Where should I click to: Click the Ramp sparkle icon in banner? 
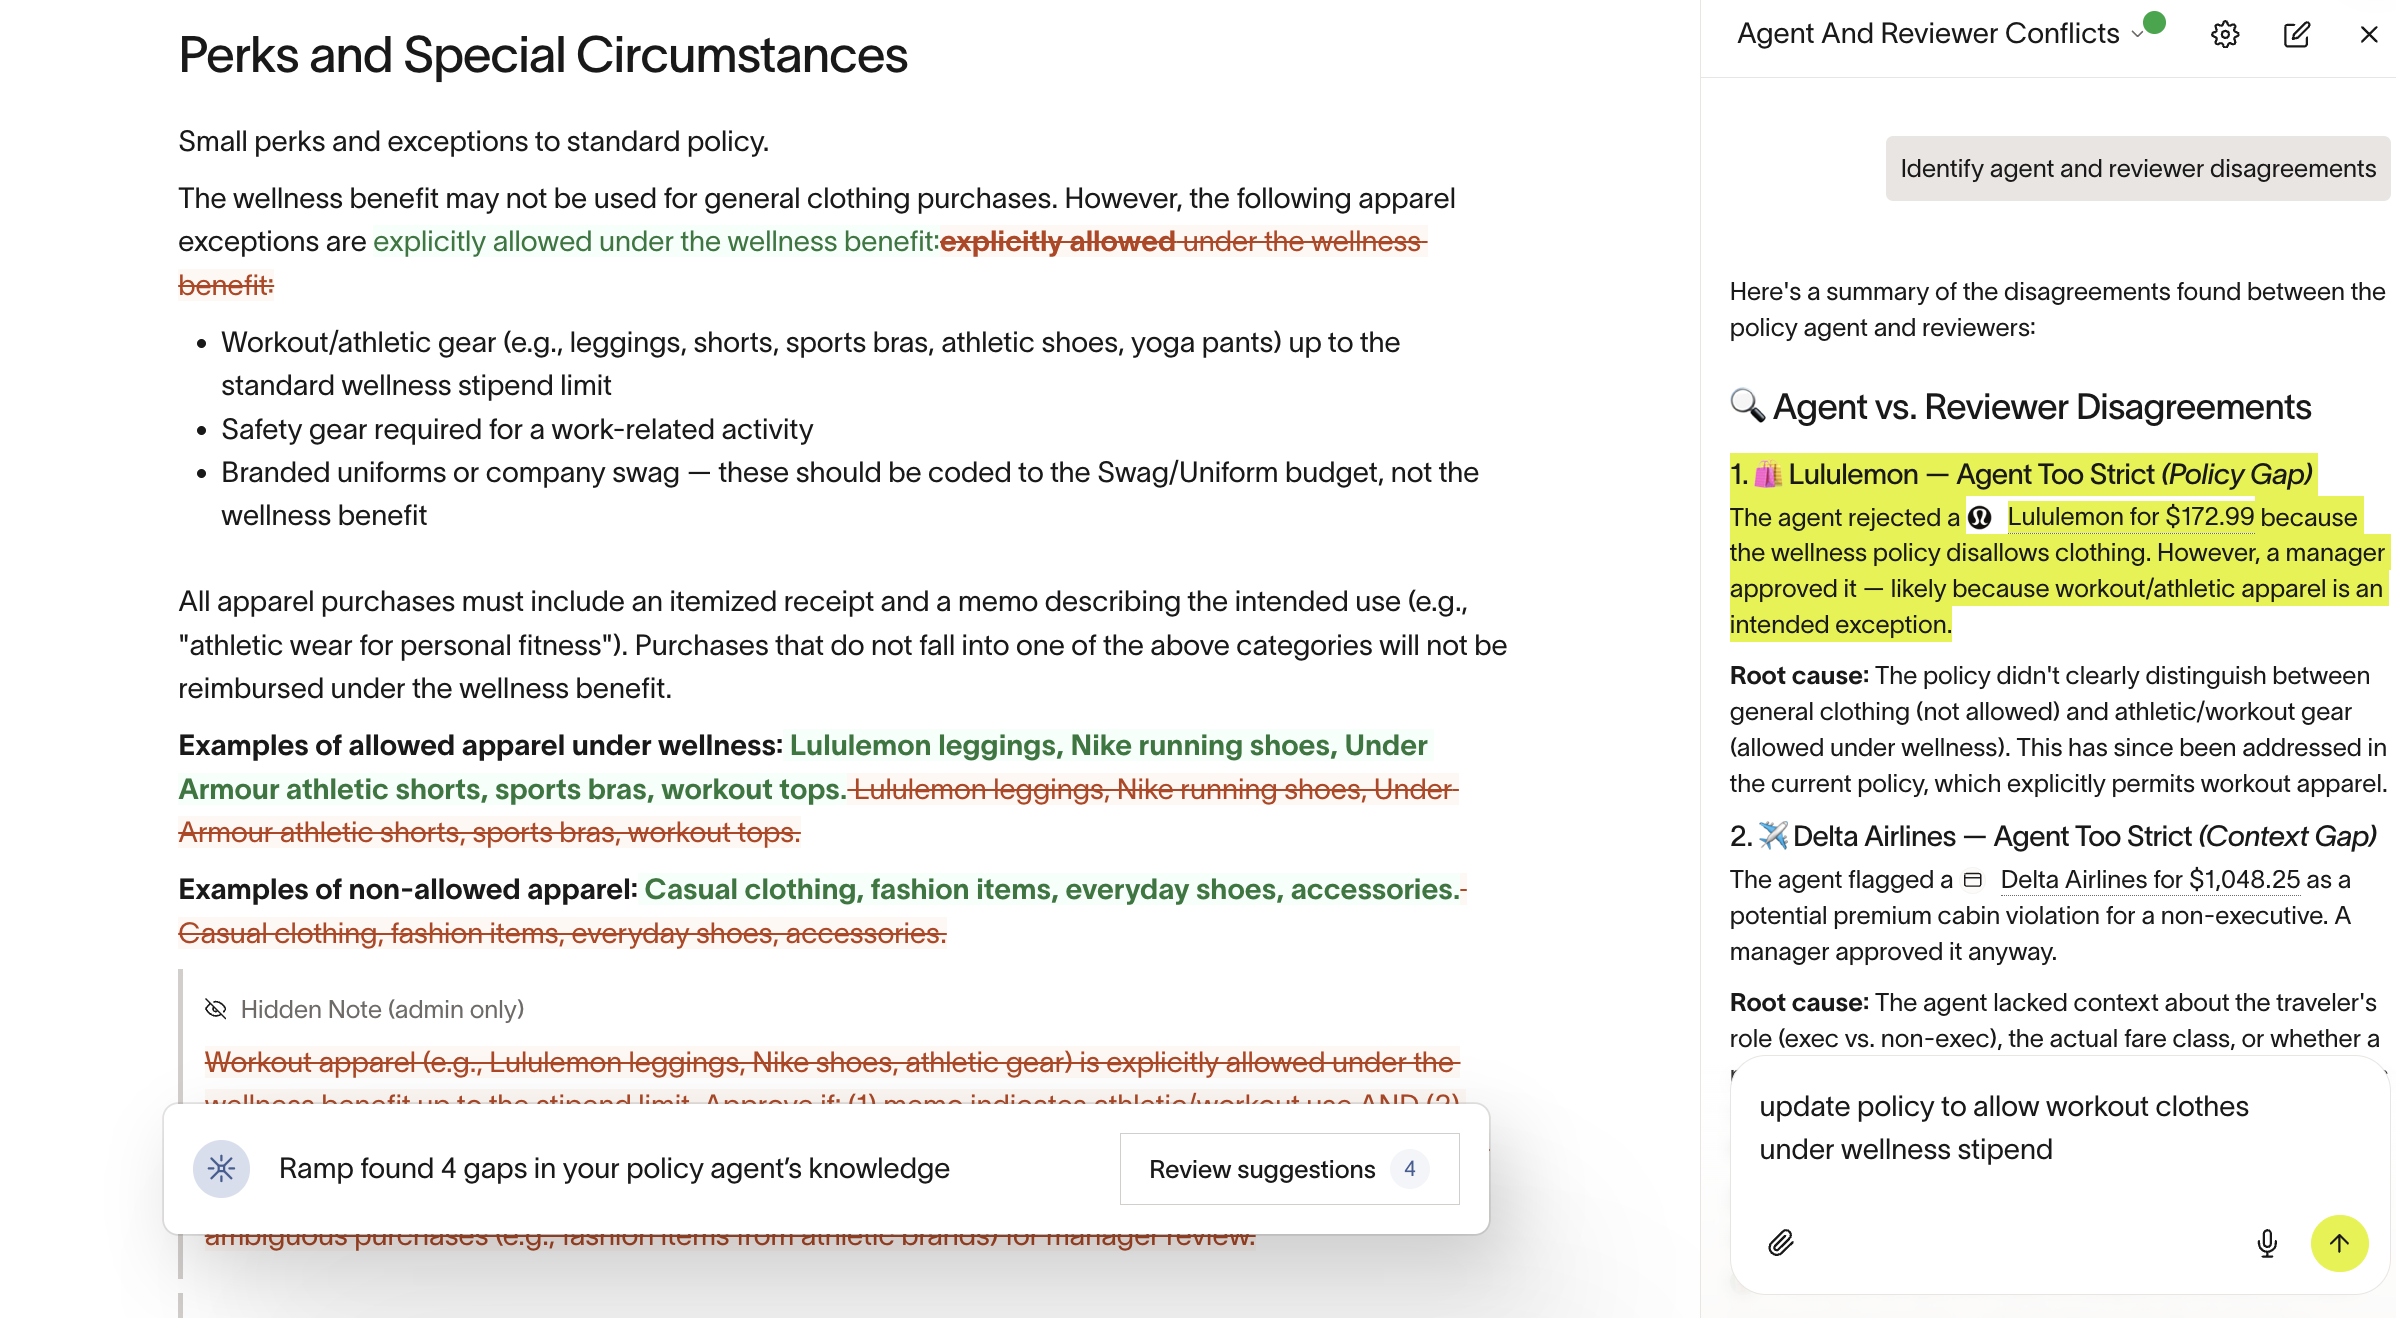point(221,1169)
